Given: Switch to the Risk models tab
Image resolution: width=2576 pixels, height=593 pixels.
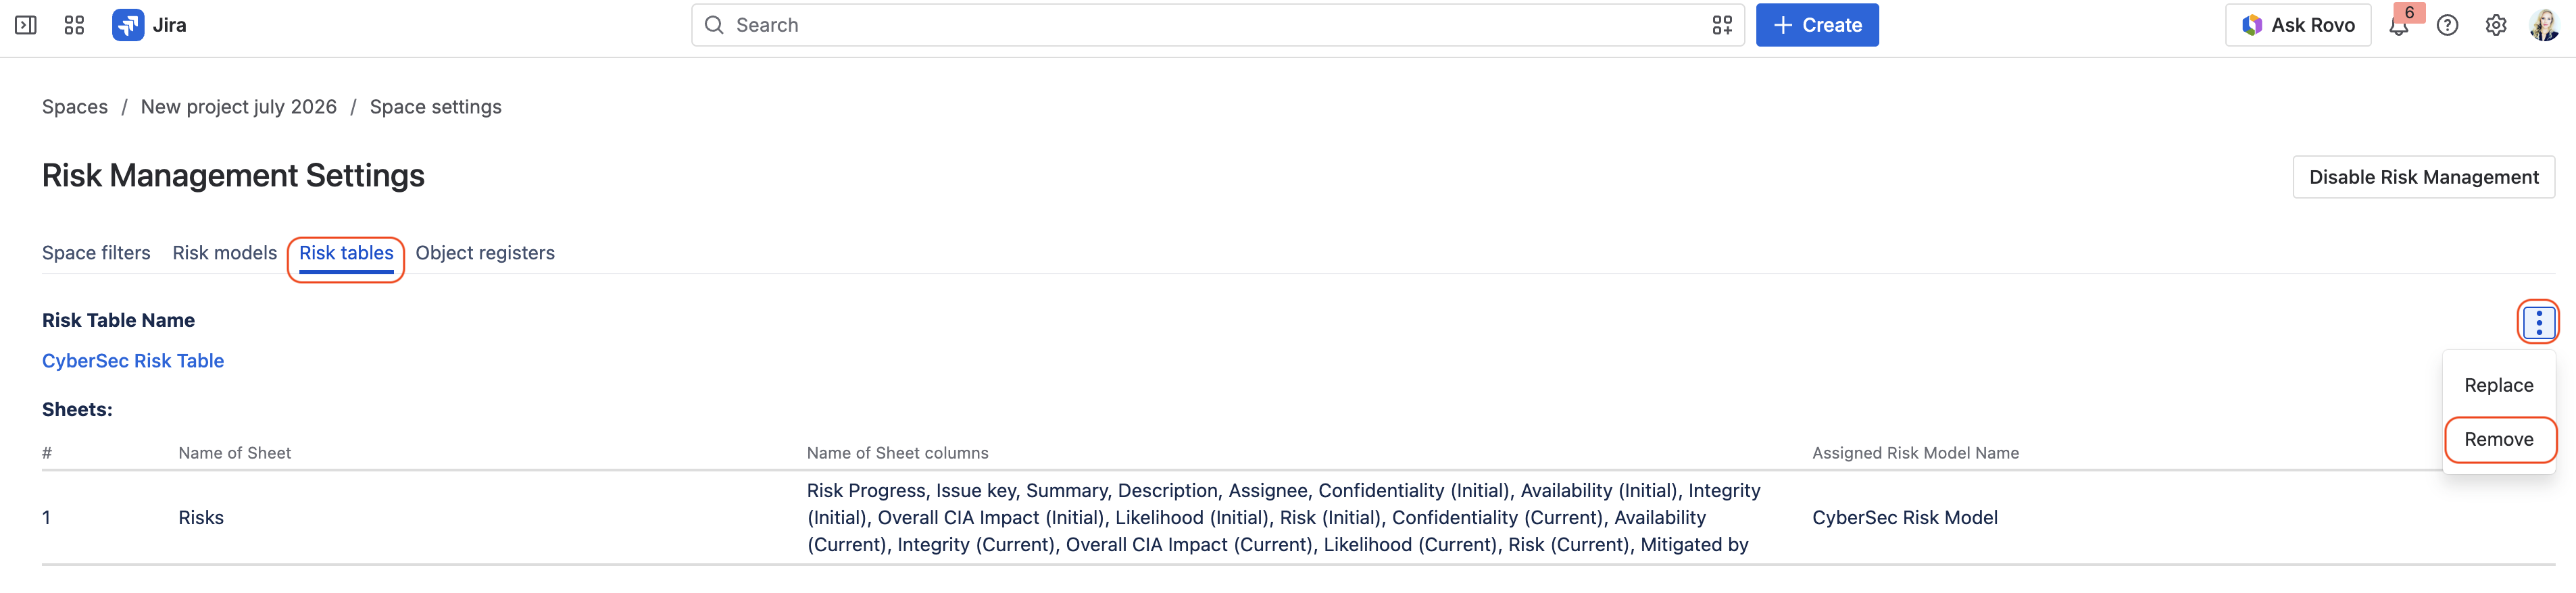Looking at the screenshot, I should pos(224,253).
